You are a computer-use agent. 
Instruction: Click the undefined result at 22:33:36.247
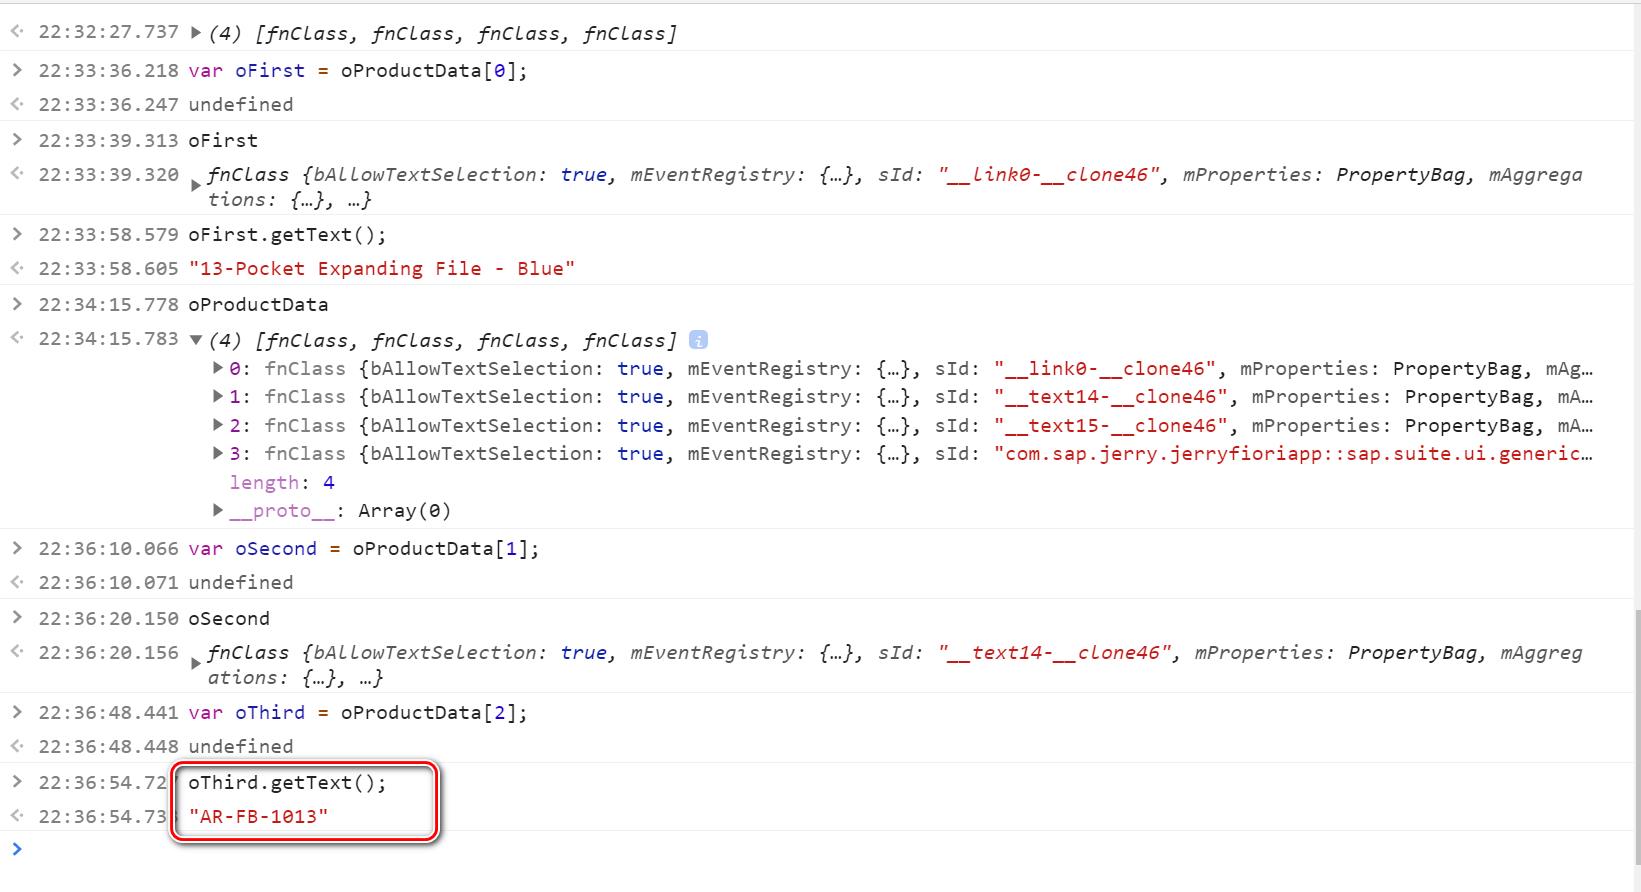click(x=241, y=104)
